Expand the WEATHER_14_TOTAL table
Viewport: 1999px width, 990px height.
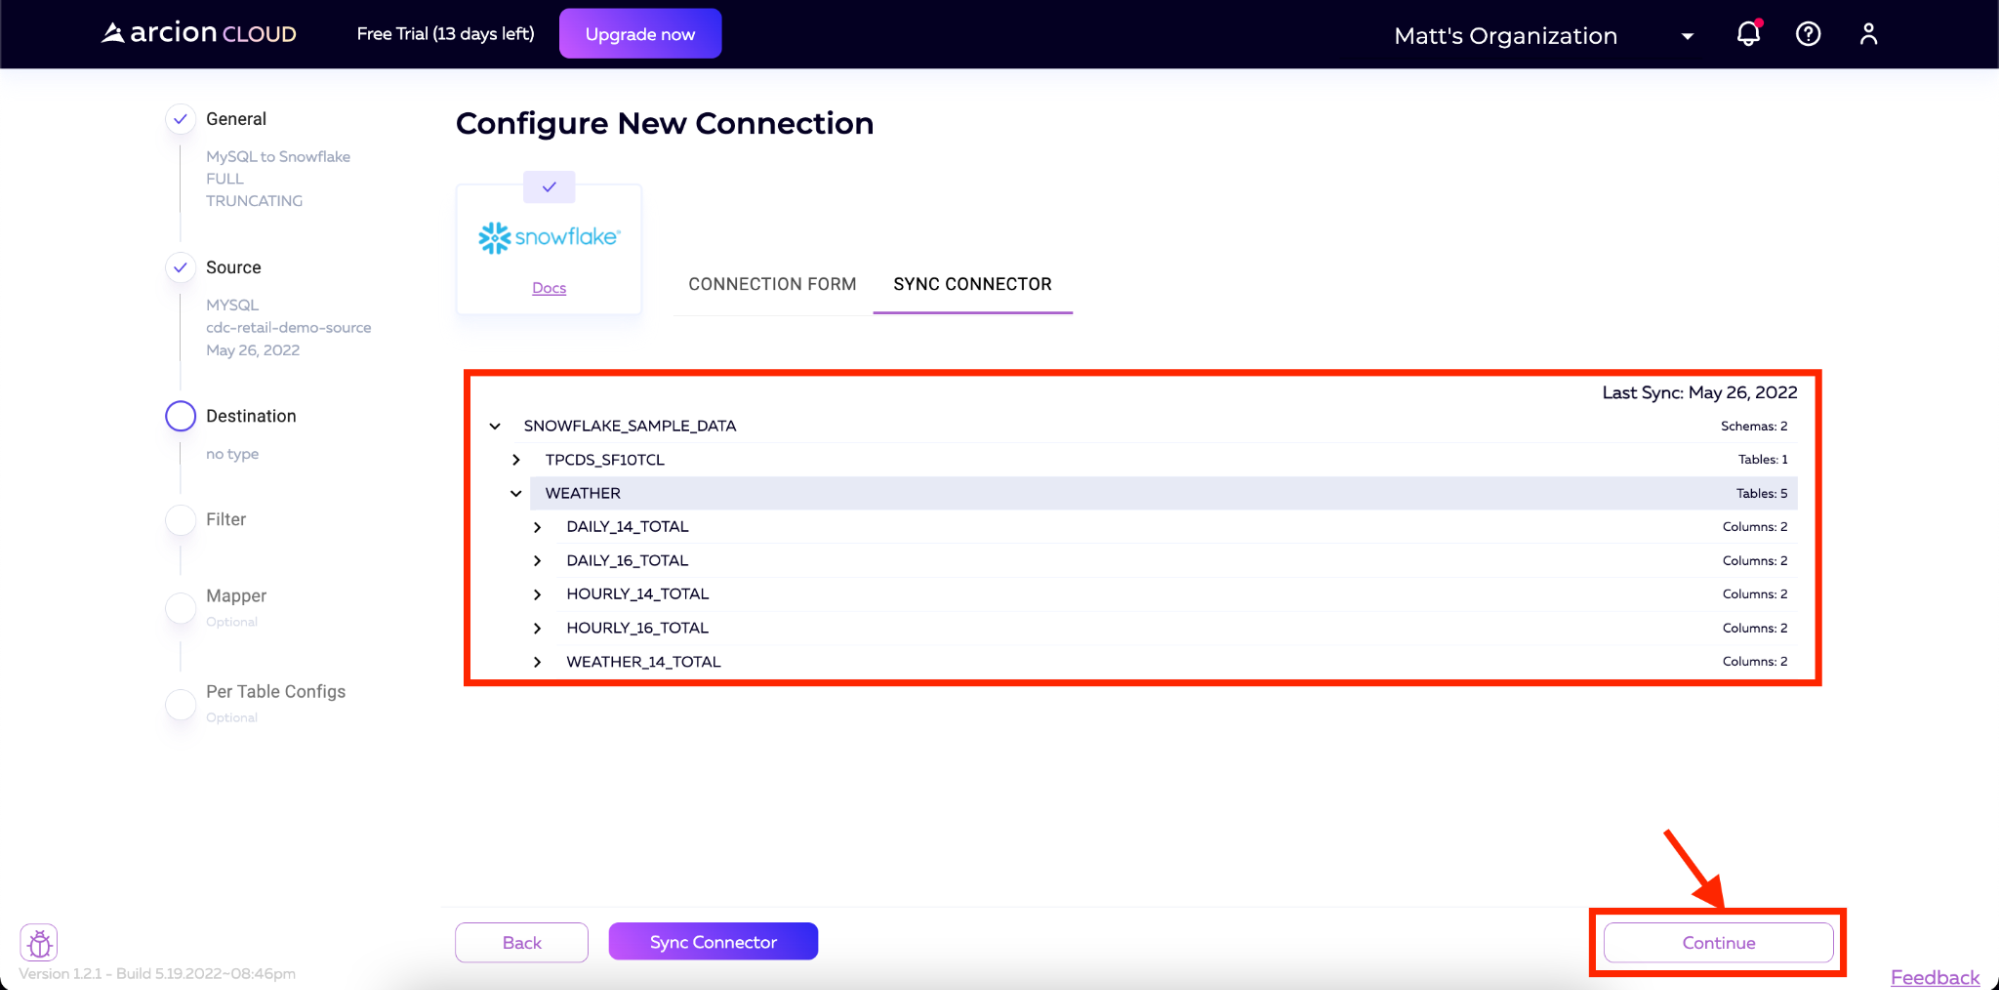point(537,662)
